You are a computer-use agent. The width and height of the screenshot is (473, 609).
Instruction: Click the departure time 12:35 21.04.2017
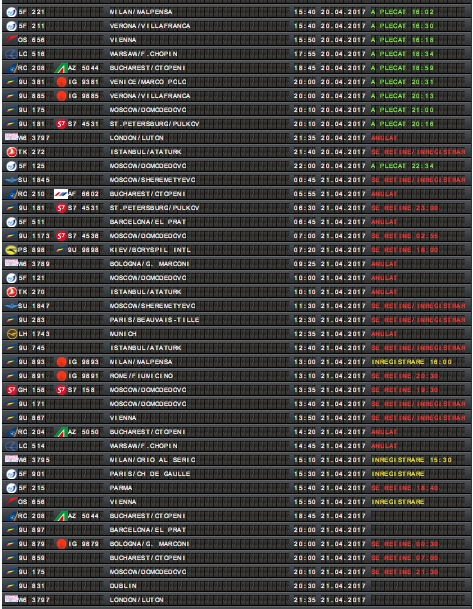pos(330,334)
